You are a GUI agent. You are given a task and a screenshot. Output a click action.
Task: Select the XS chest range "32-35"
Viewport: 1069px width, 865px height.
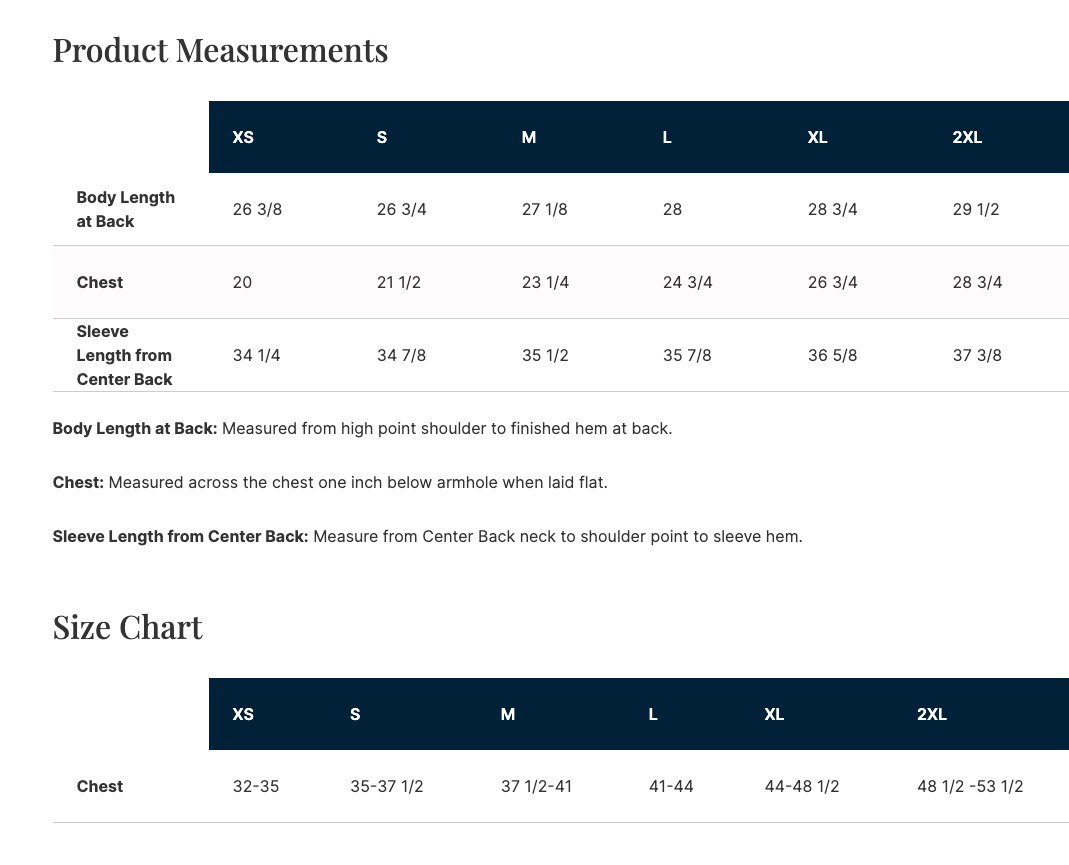(256, 786)
